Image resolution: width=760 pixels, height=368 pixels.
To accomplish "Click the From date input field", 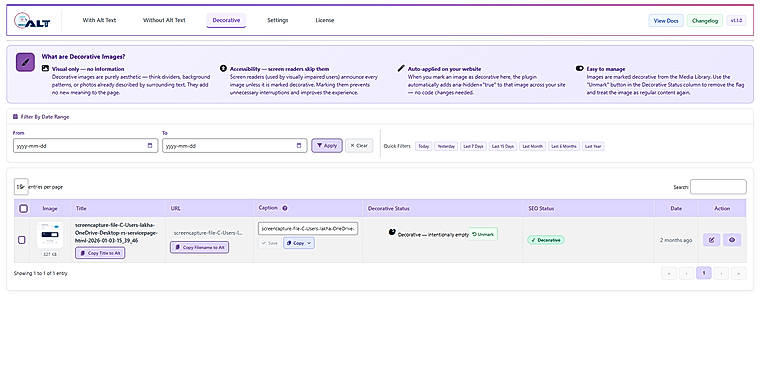I will (85, 145).
